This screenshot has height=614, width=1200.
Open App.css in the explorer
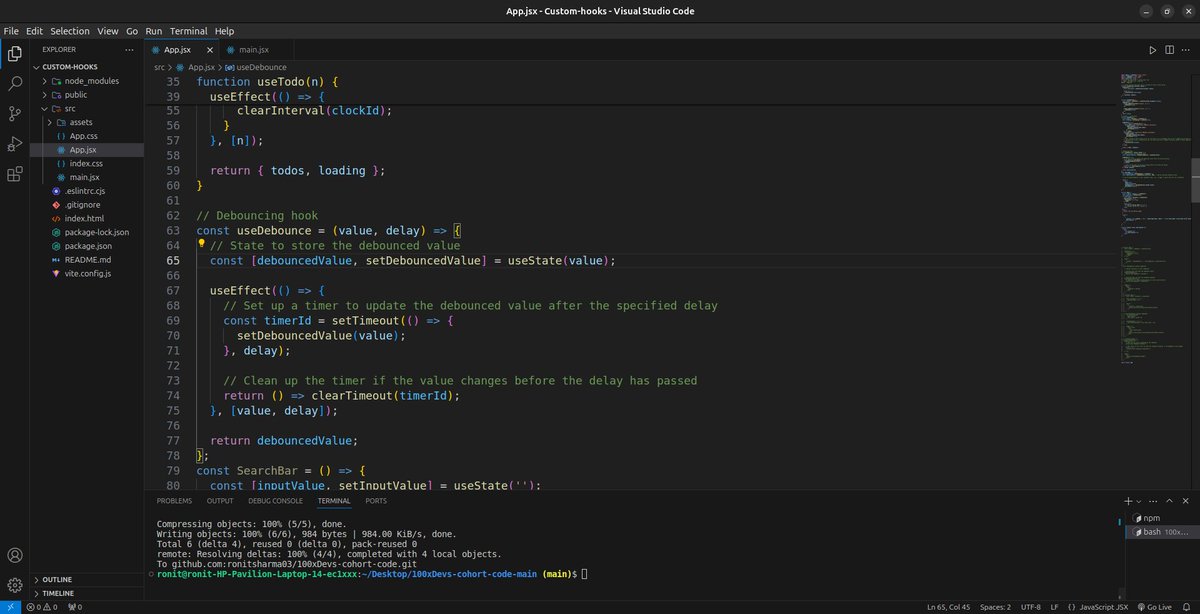coord(85,136)
